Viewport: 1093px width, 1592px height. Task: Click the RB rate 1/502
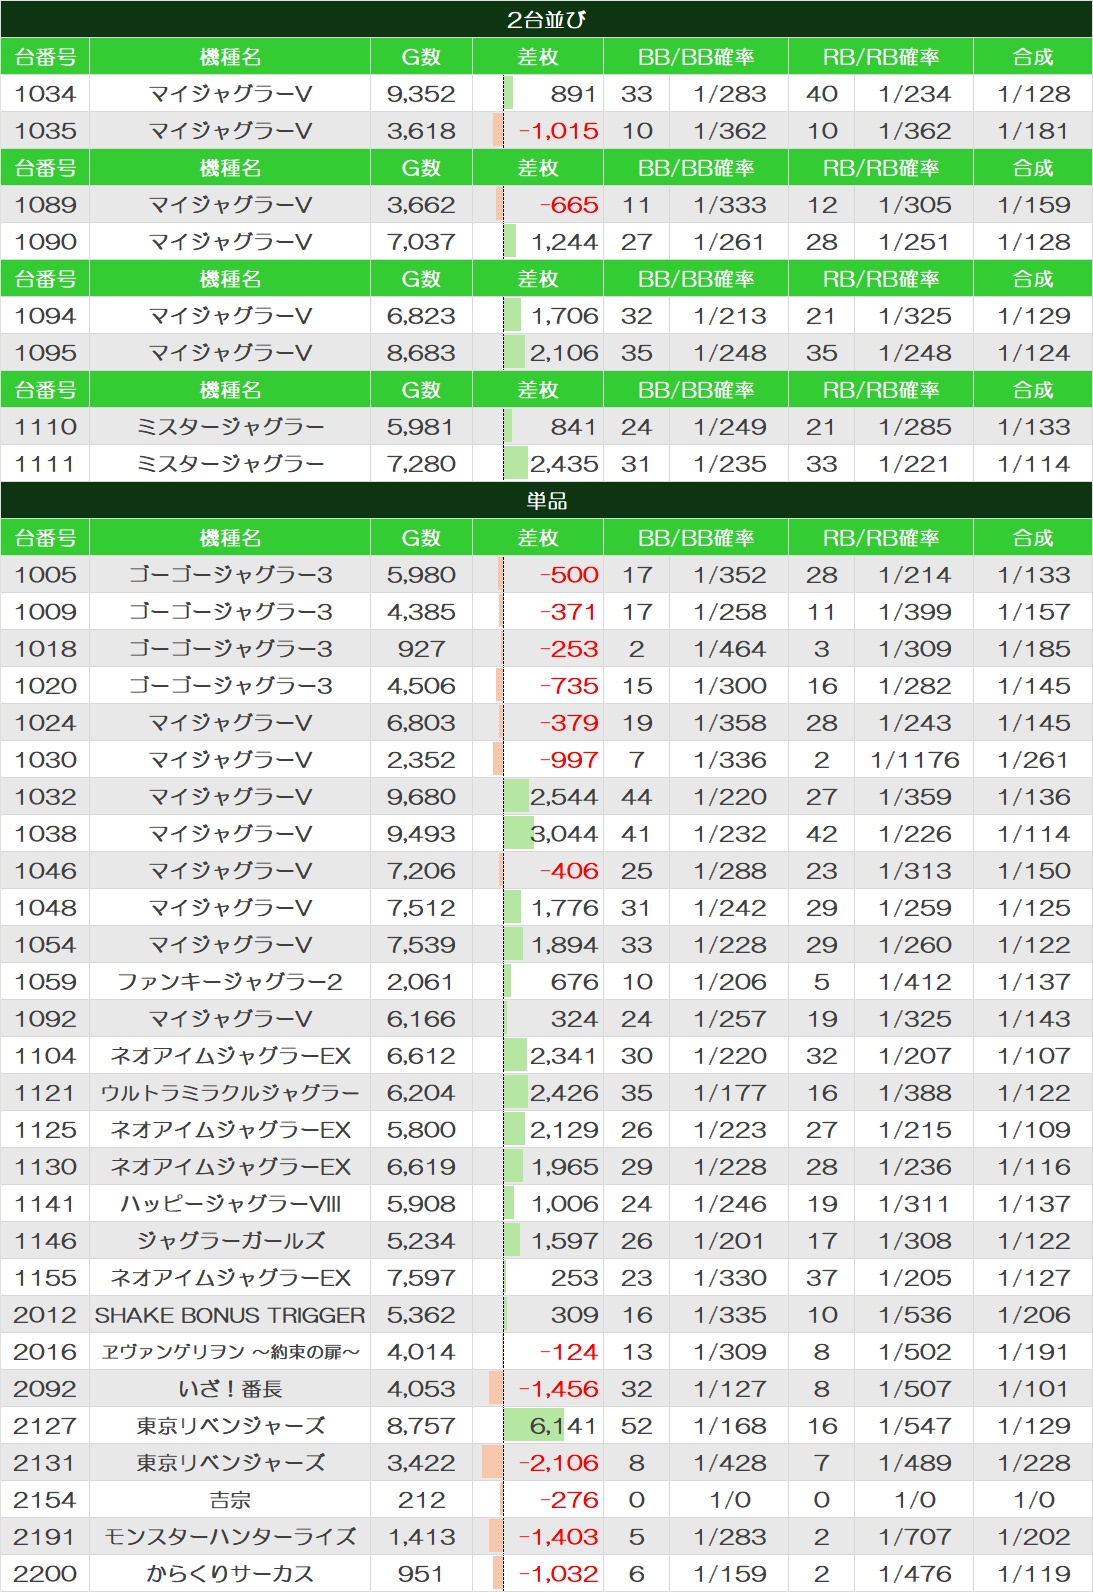click(915, 1352)
